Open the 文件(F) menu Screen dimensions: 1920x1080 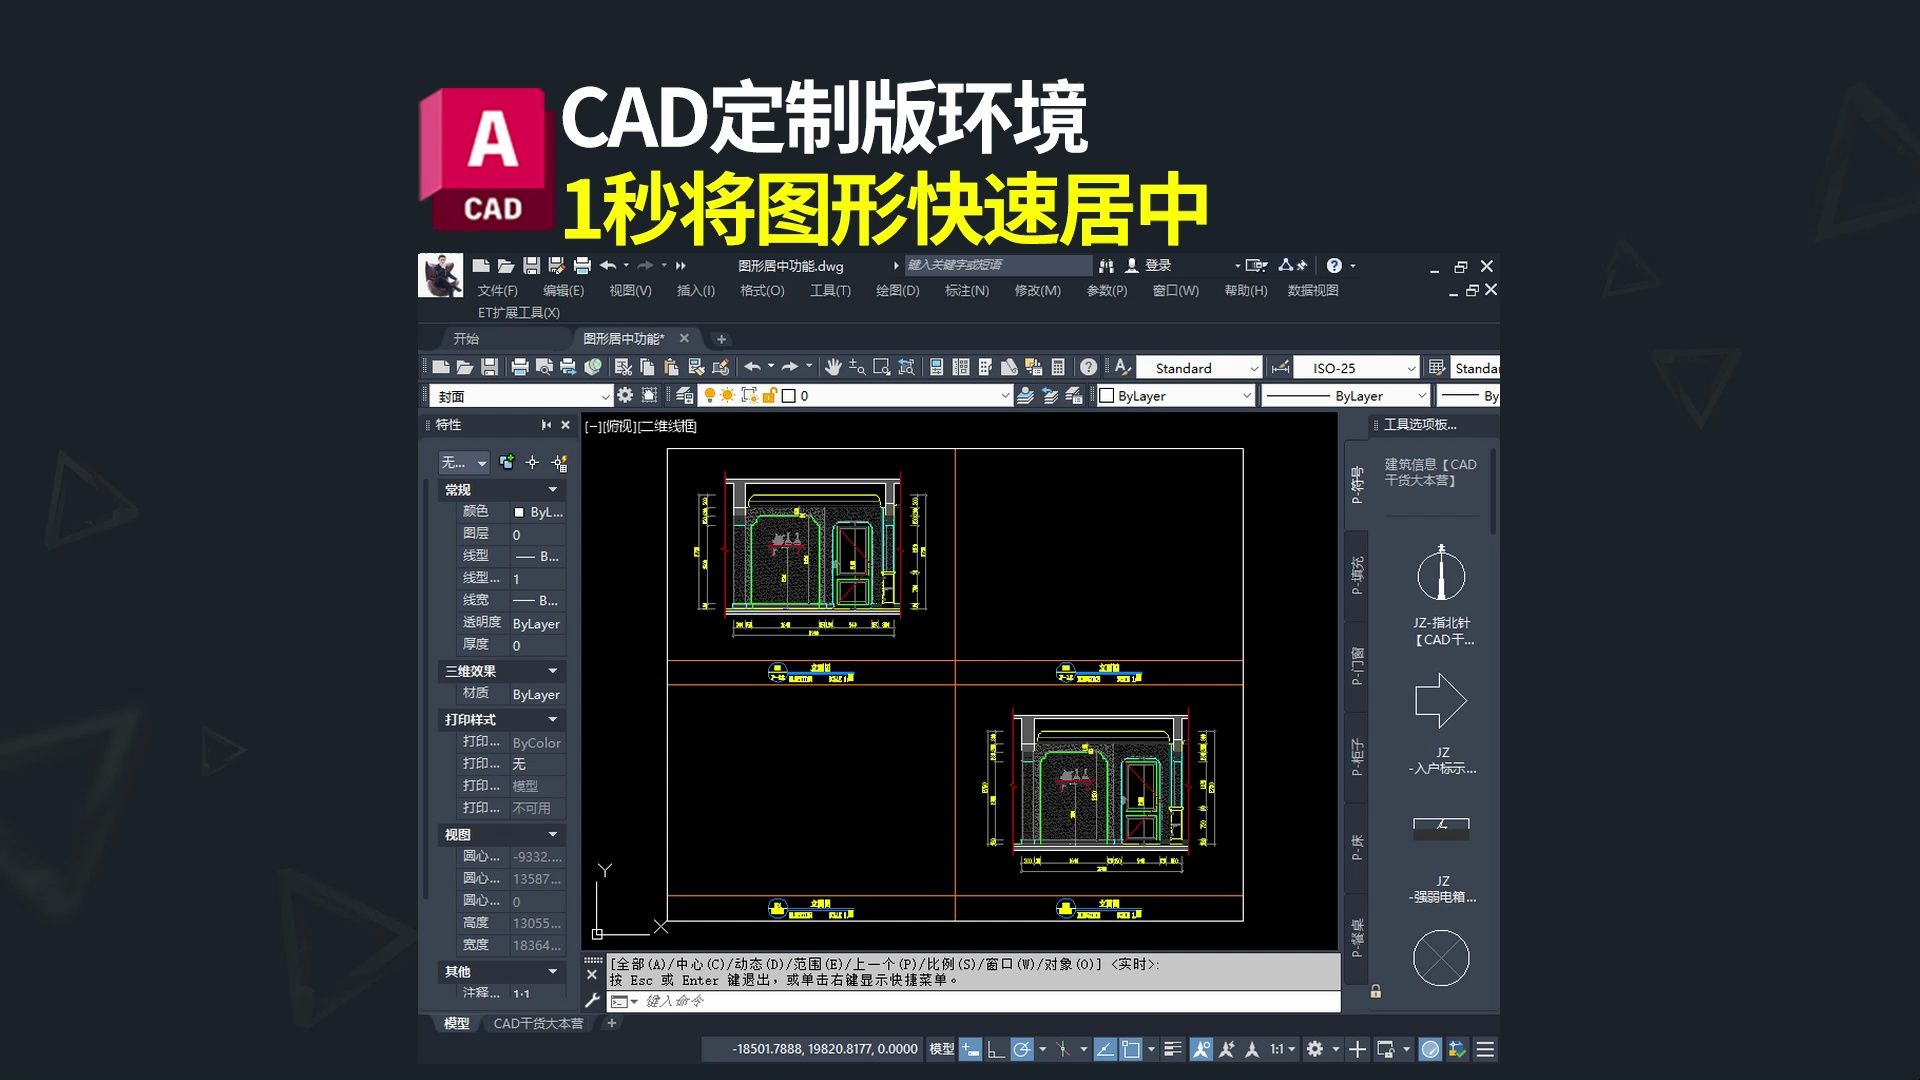[x=497, y=290]
